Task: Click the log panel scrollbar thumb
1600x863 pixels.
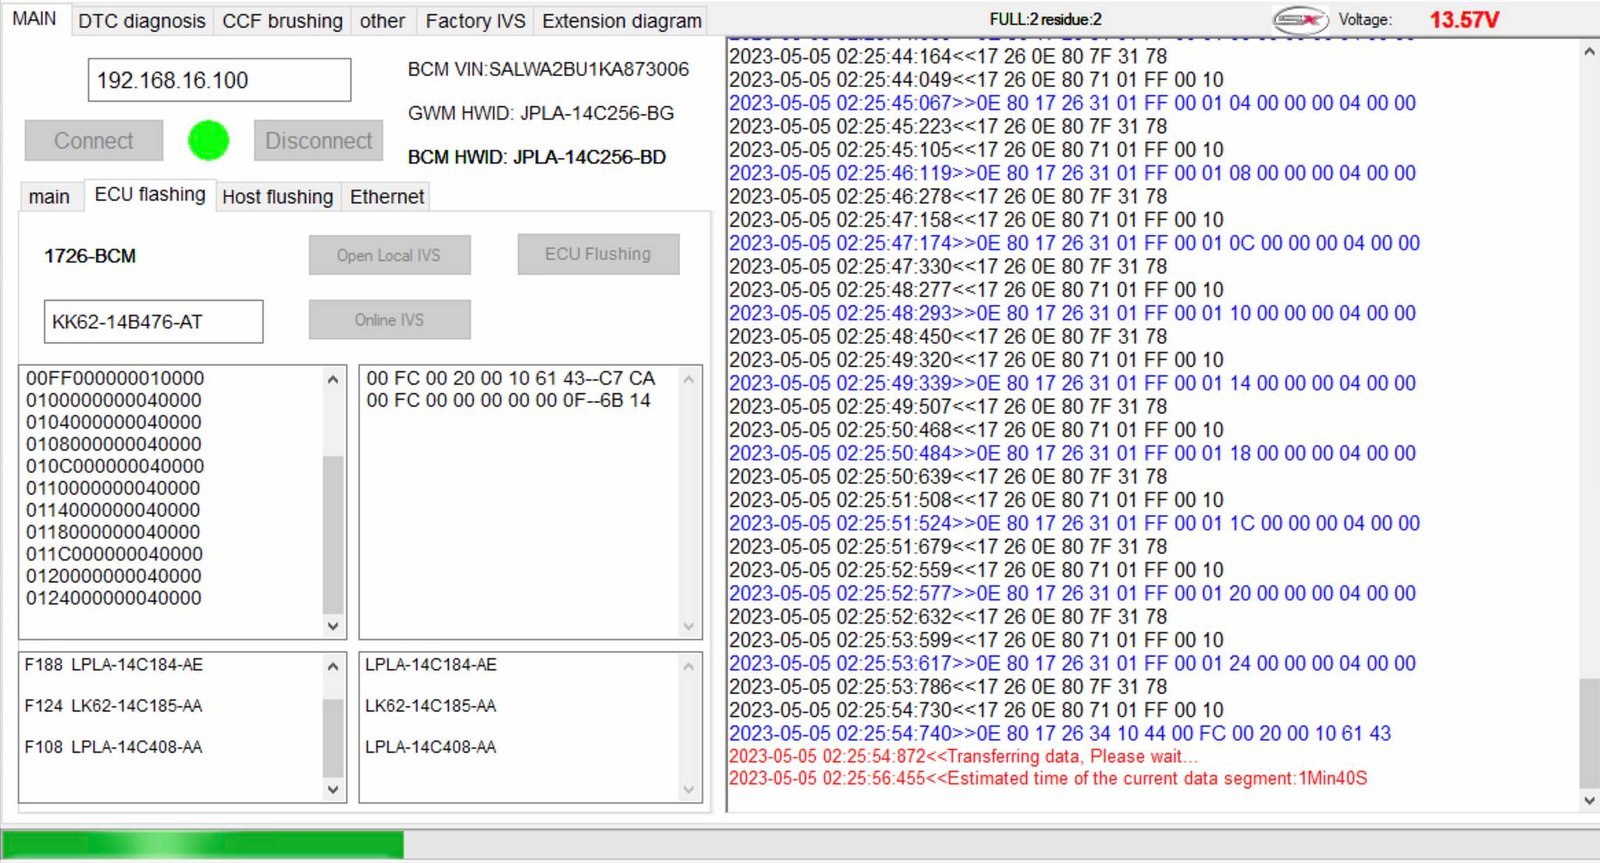Action: click(1589, 733)
